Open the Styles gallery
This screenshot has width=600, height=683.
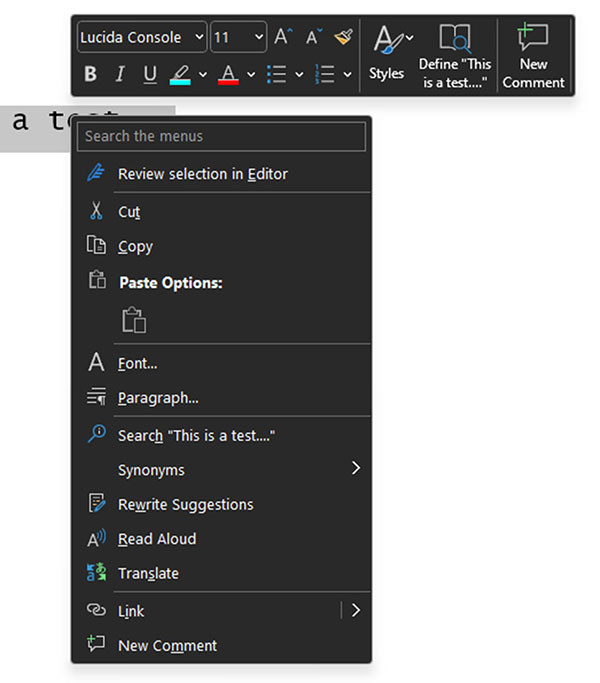click(x=388, y=54)
